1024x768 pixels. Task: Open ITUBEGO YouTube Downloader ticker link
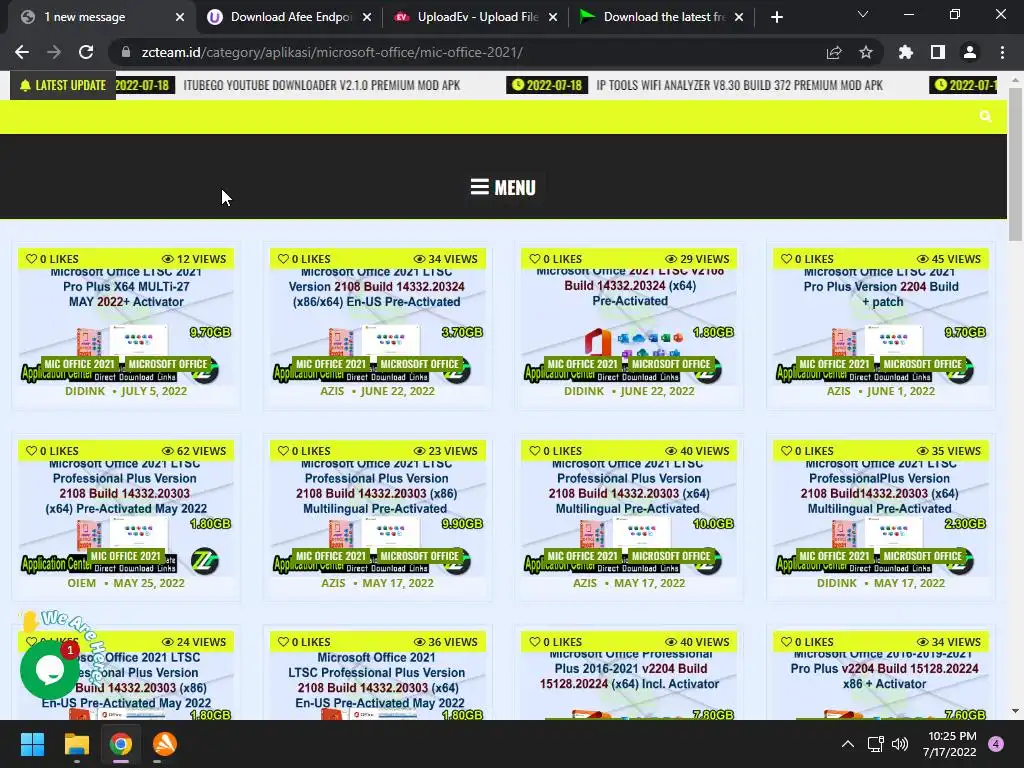(x=322, y=85)
